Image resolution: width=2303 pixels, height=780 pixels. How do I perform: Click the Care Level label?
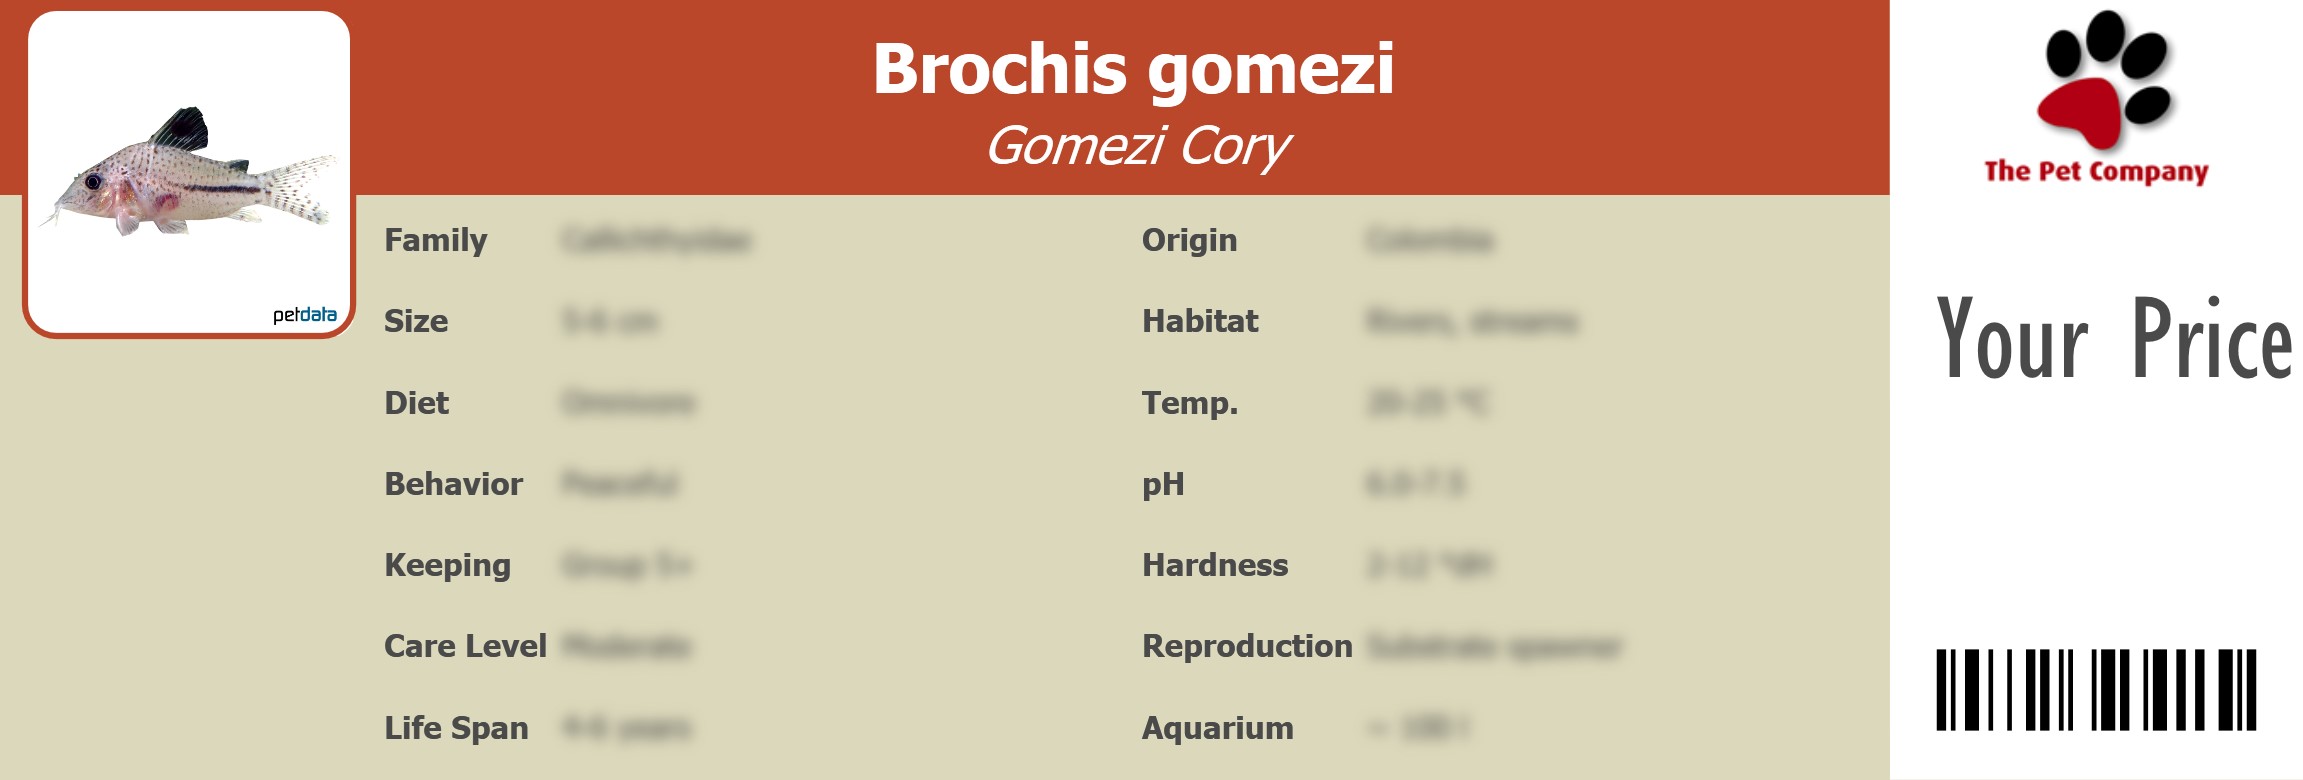pyautogui.click(x=465, y=647)
